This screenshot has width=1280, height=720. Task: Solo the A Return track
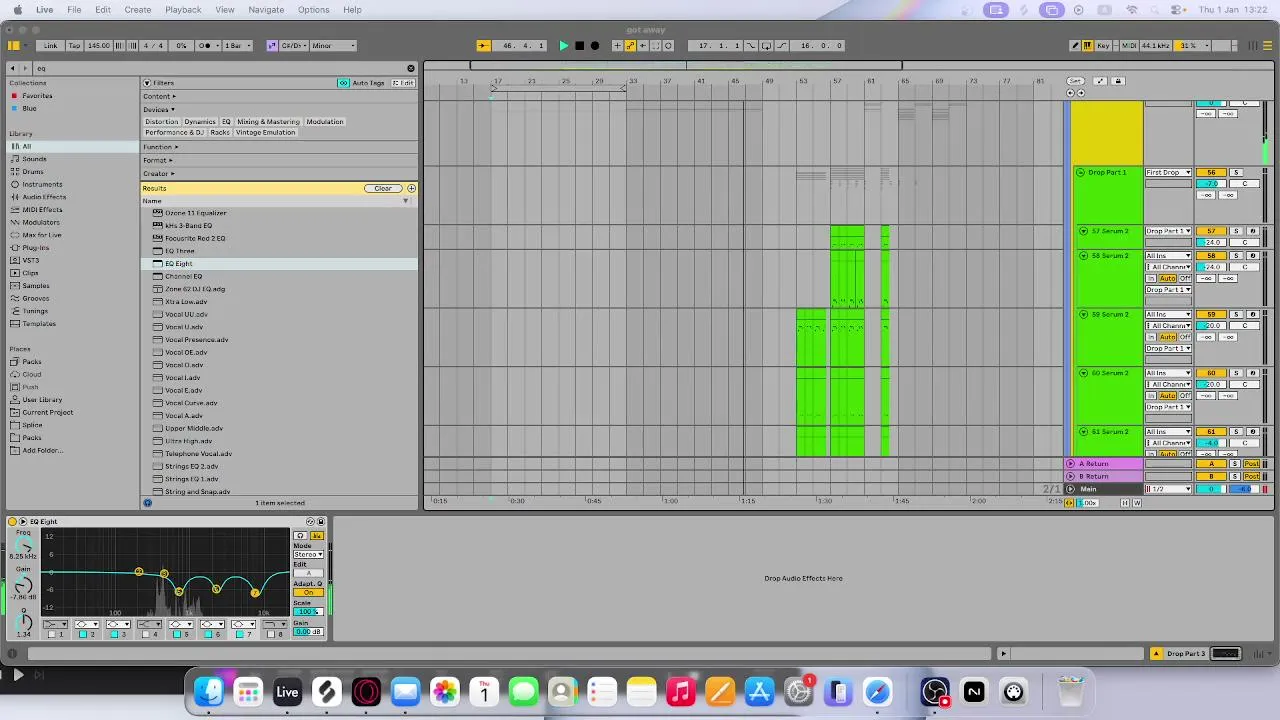pos(1236,464)
